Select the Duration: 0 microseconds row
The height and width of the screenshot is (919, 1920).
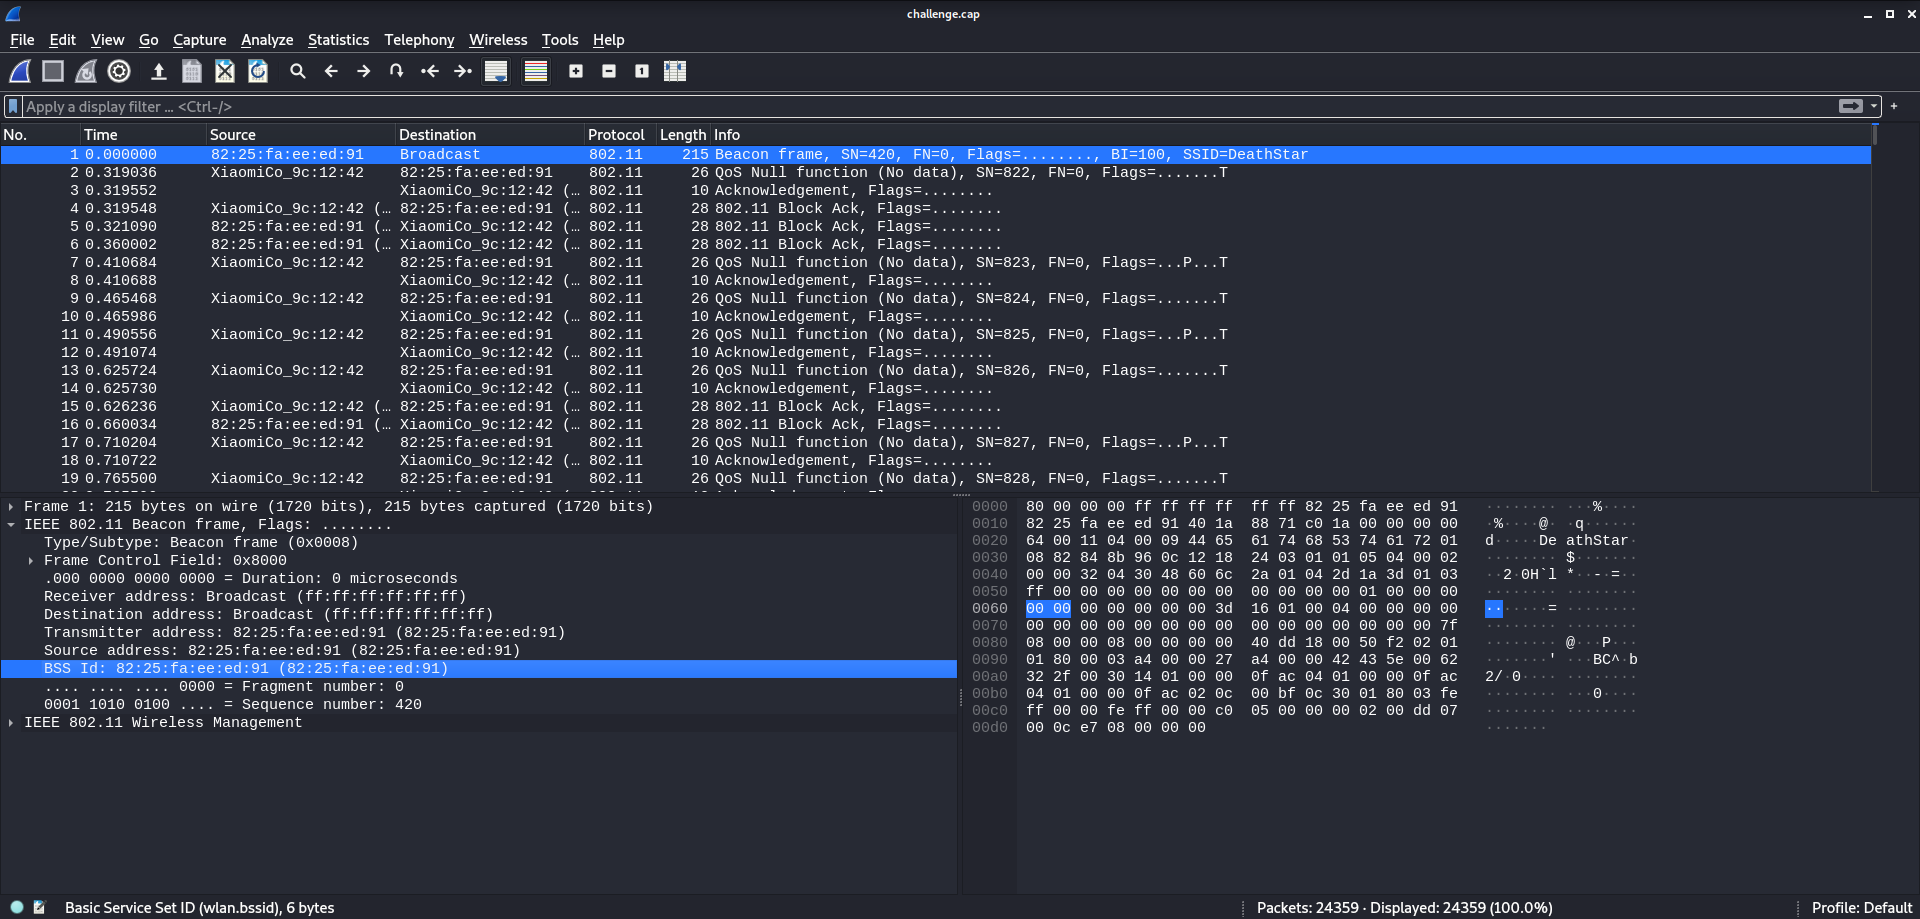pyautogui.click(x=479, y=579)
